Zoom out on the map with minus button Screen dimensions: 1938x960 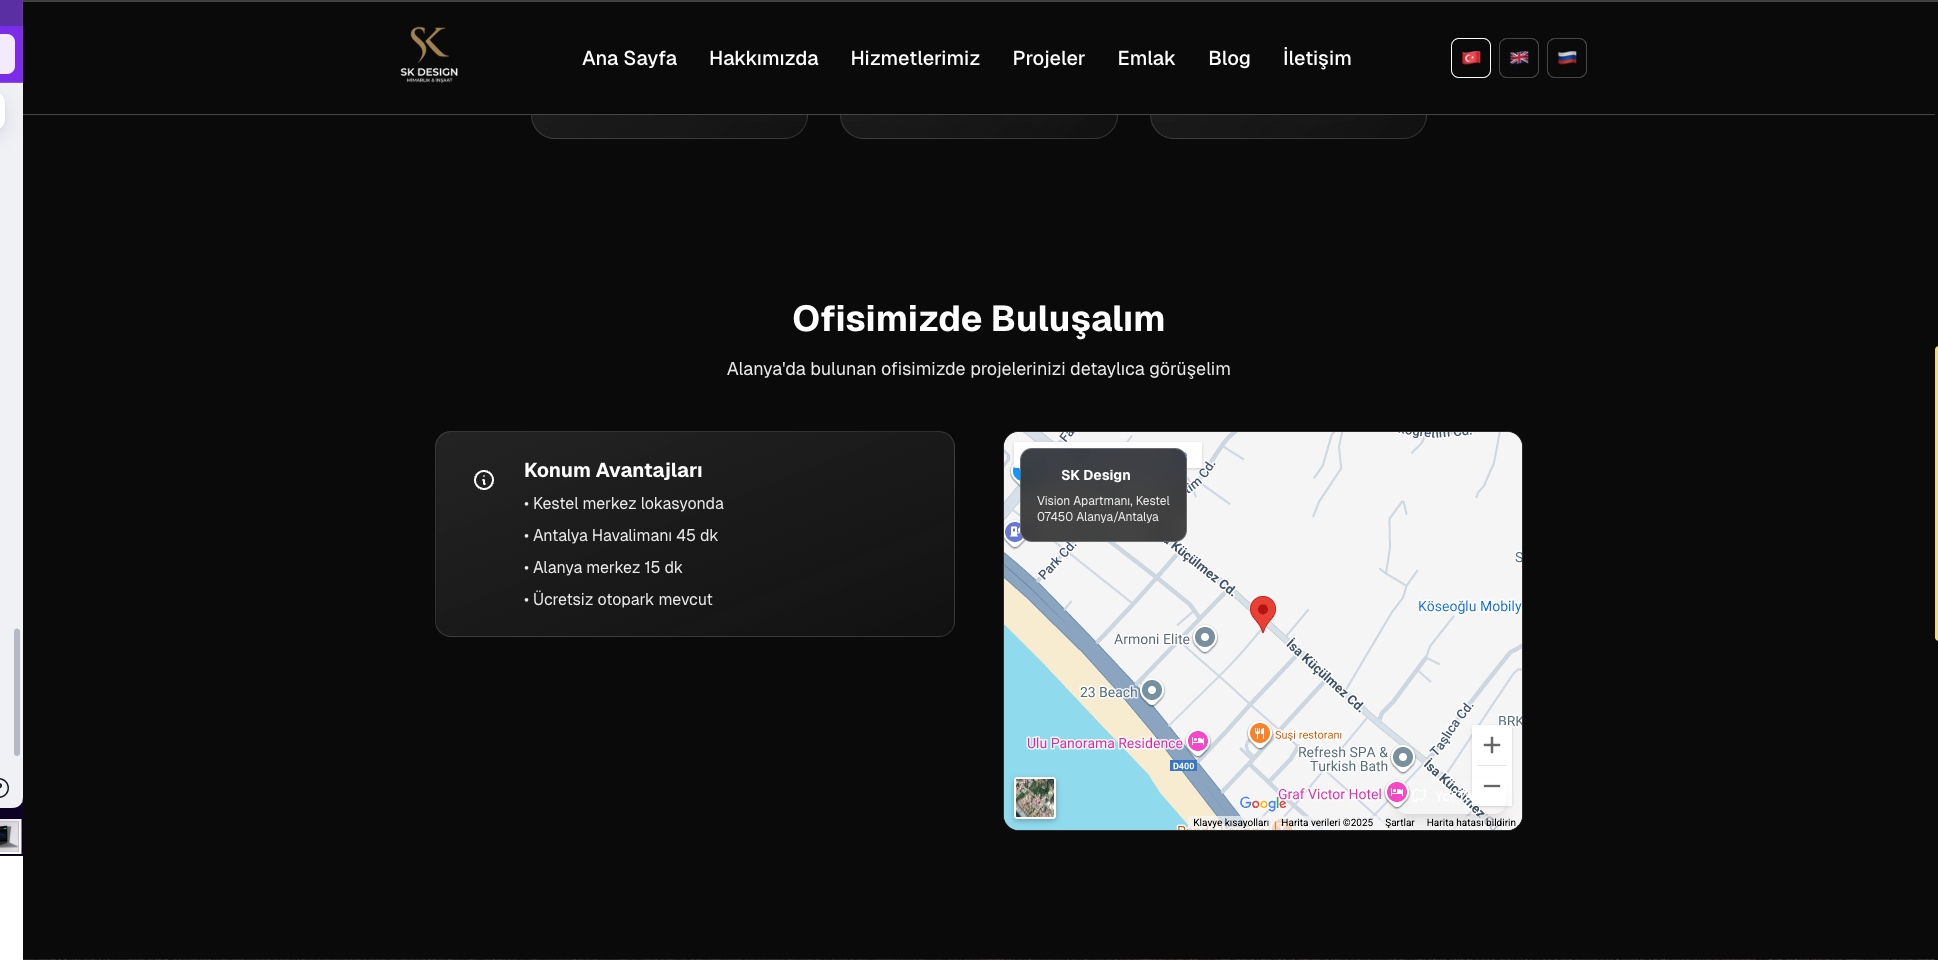(x=1491, y=786)
